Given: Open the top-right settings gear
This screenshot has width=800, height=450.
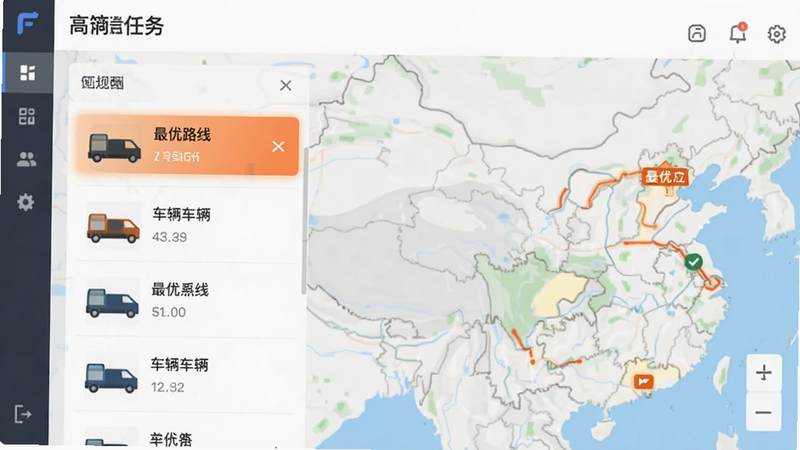Looking at the screenshot, I should [777, 34].
